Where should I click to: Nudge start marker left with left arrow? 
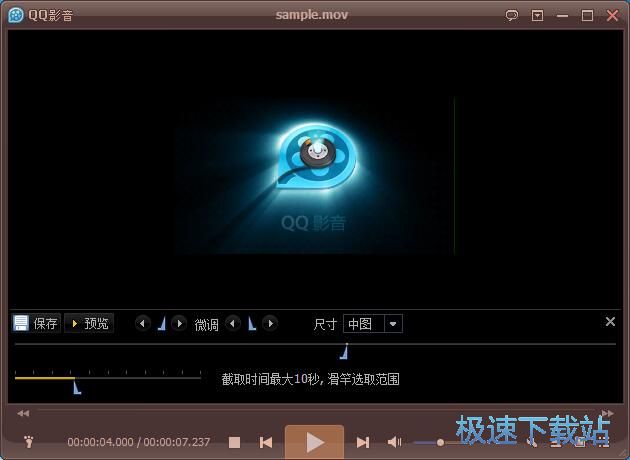pyautogui.click(x=143, y=323)
